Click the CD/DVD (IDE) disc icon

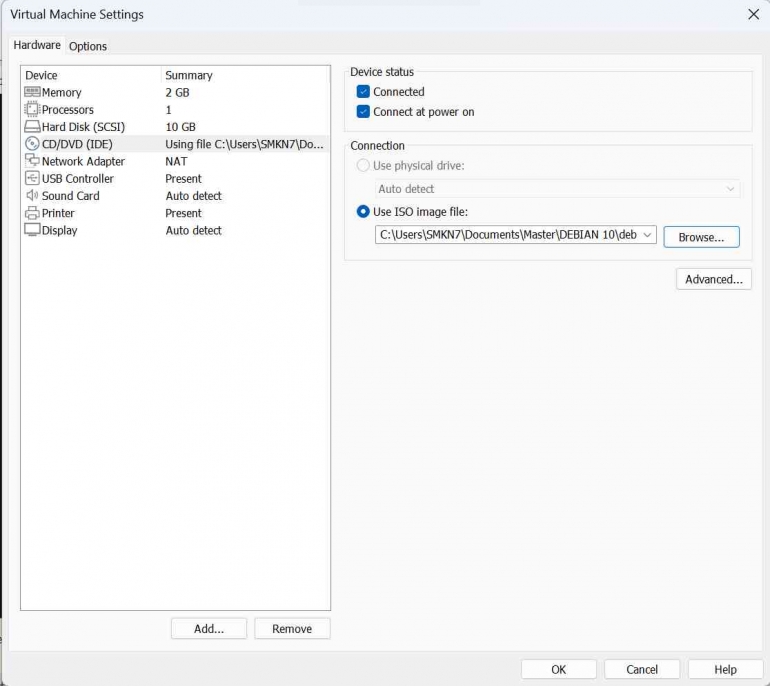[32, 144]
